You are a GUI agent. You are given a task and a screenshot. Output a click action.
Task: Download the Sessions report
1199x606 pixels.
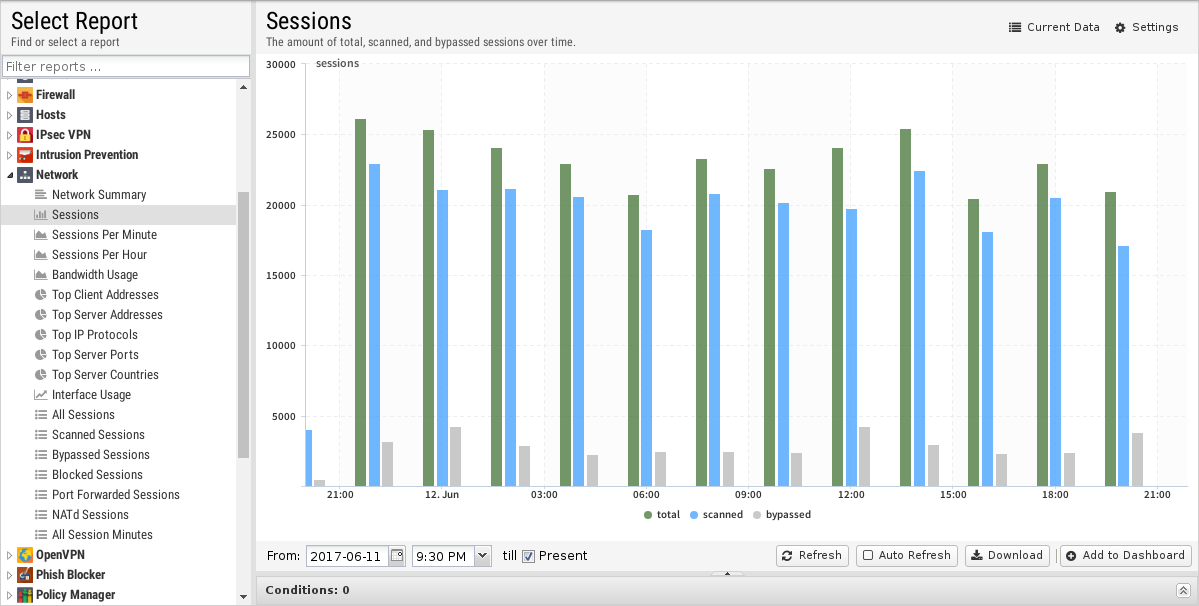[1007, 556]
